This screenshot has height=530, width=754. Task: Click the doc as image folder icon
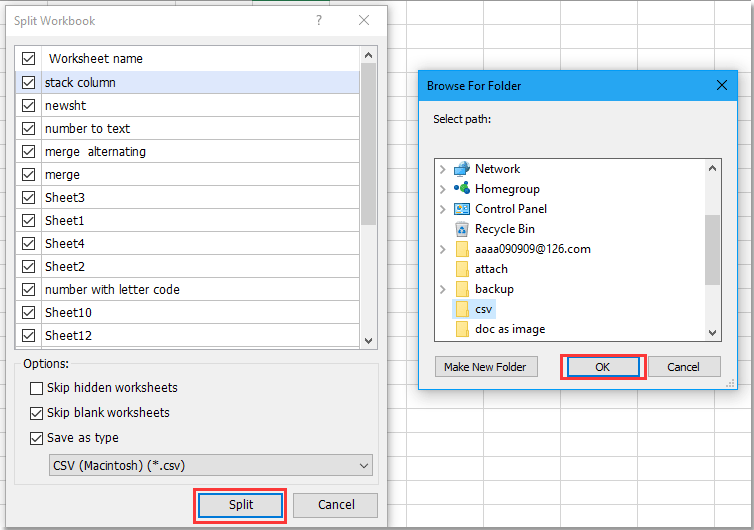click(x=462, y=329)
